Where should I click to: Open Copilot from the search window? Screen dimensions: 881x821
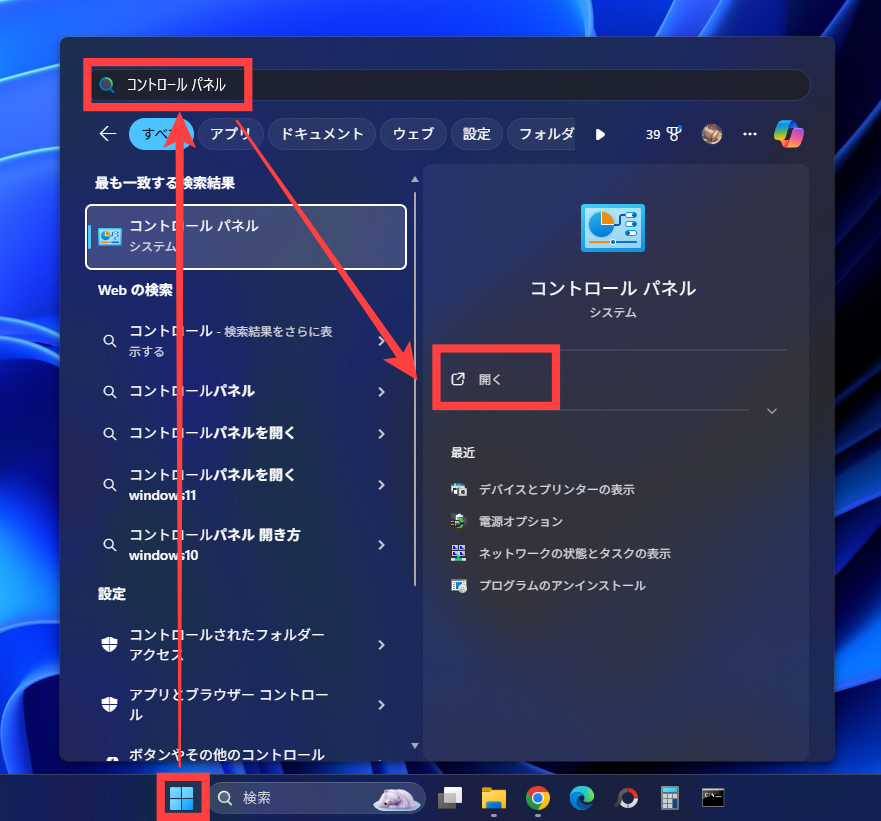(x=789, y=133)
